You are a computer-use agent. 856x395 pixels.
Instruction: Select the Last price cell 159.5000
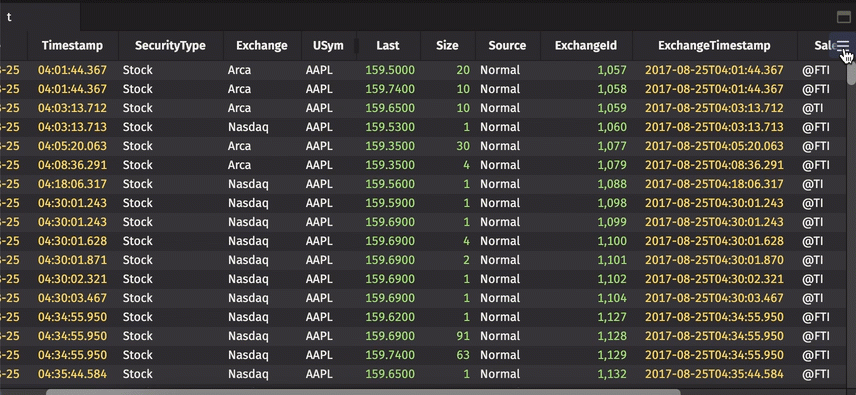pos(390,70)
